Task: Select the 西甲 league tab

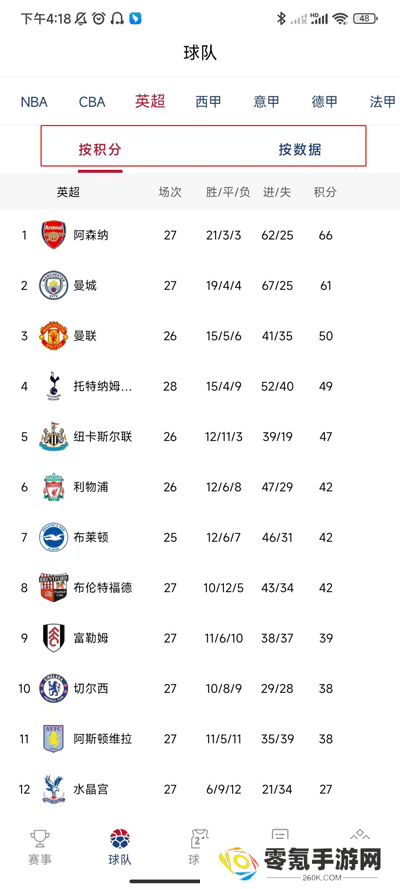Action: [208, 102]
